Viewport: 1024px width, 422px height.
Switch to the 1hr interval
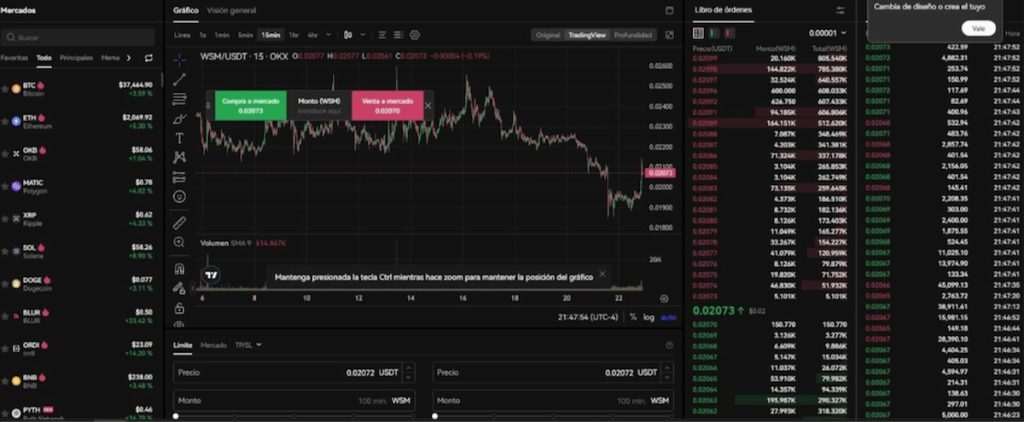coord(294,35)
